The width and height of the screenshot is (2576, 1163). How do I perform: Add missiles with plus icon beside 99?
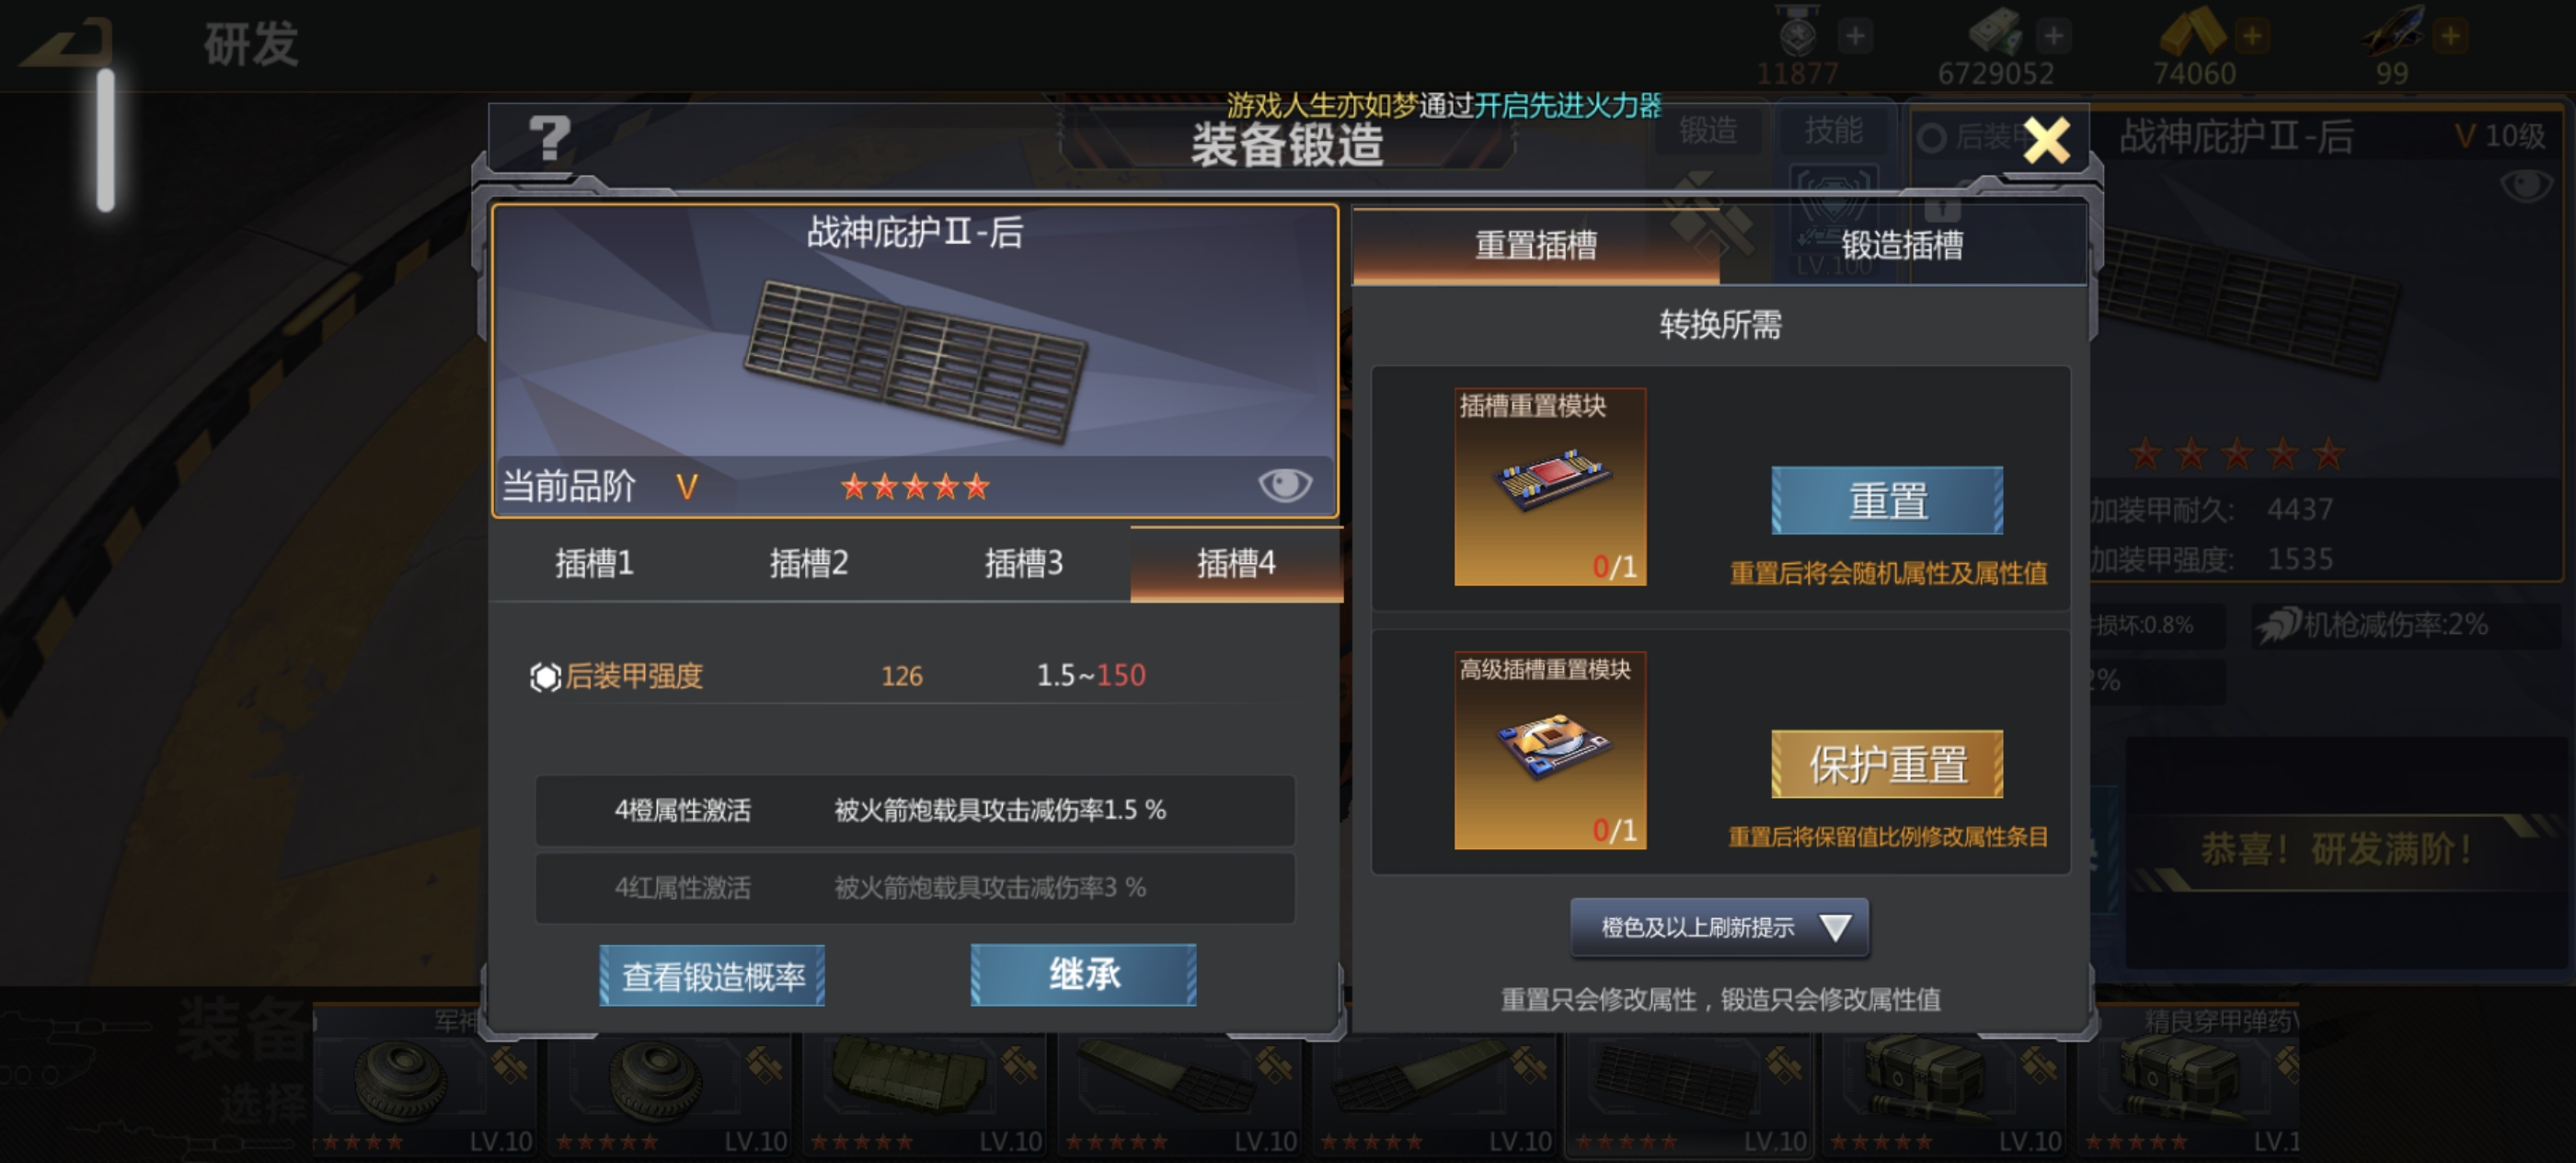2450,36
